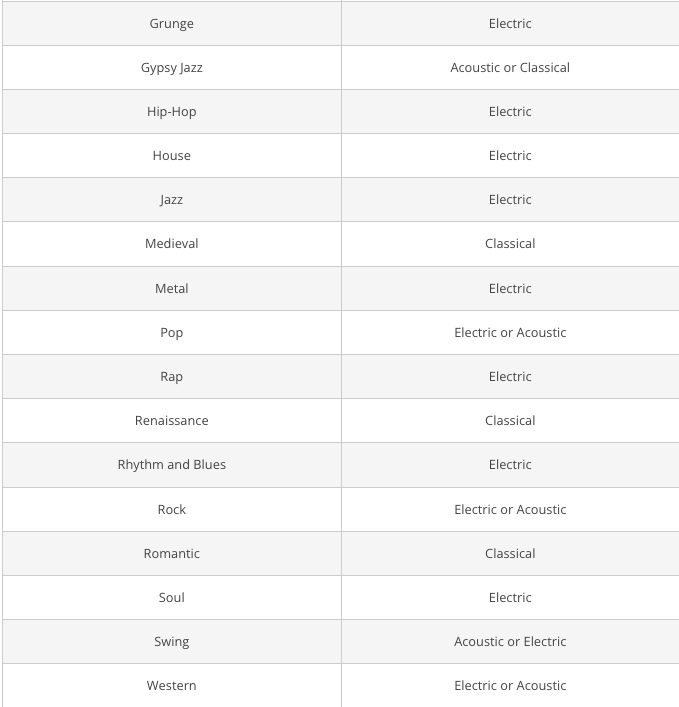Image resolution: width=679 pixels, height=707 pixels.
Task: Click the Rhythm and Blues cell
Action: 172,464
